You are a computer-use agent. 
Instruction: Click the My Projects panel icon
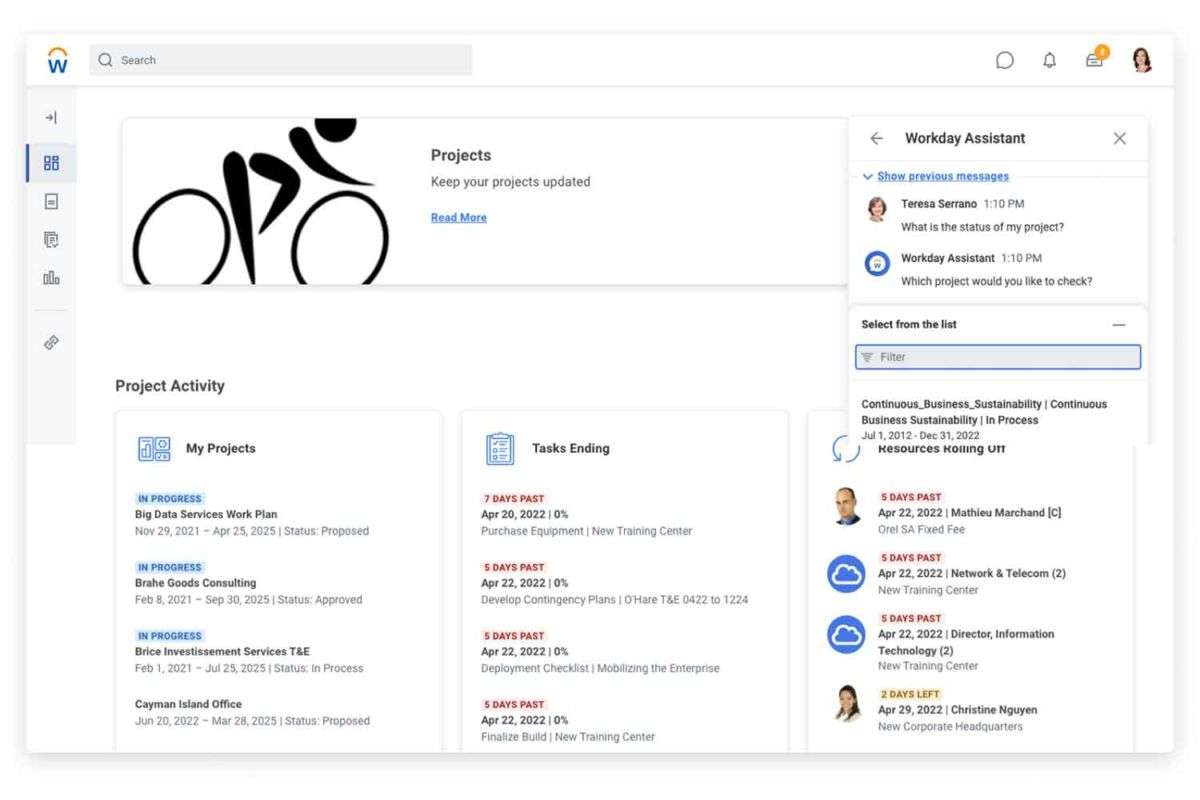(x=153, y=449)
